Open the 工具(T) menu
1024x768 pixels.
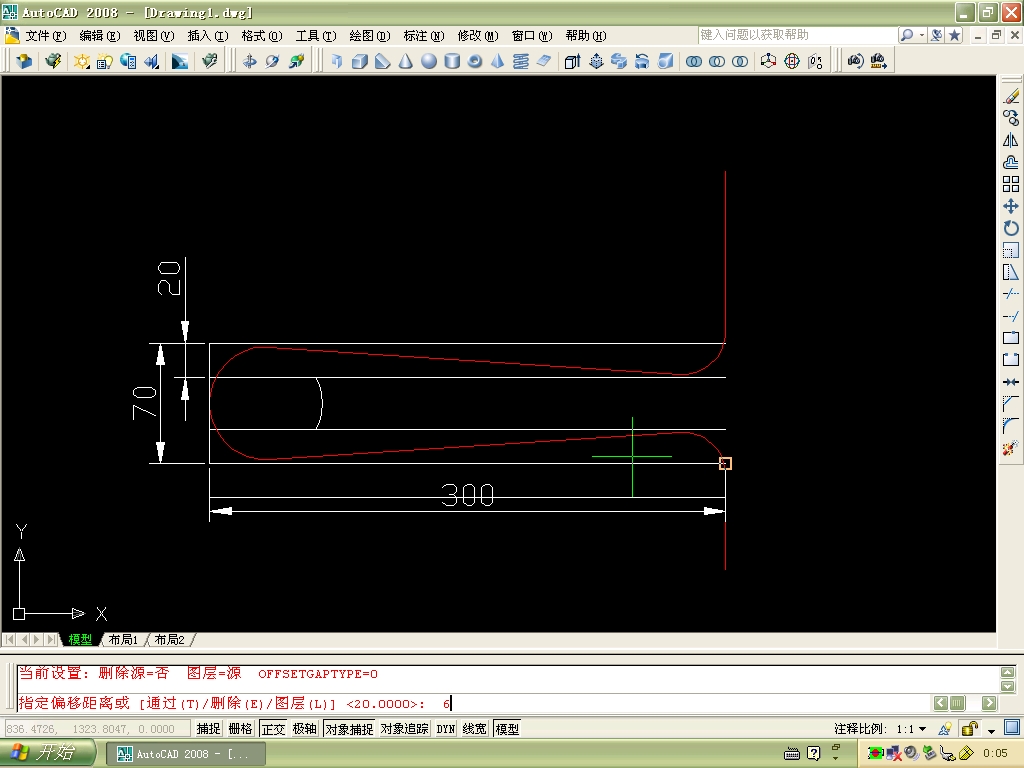click(316, 36)
